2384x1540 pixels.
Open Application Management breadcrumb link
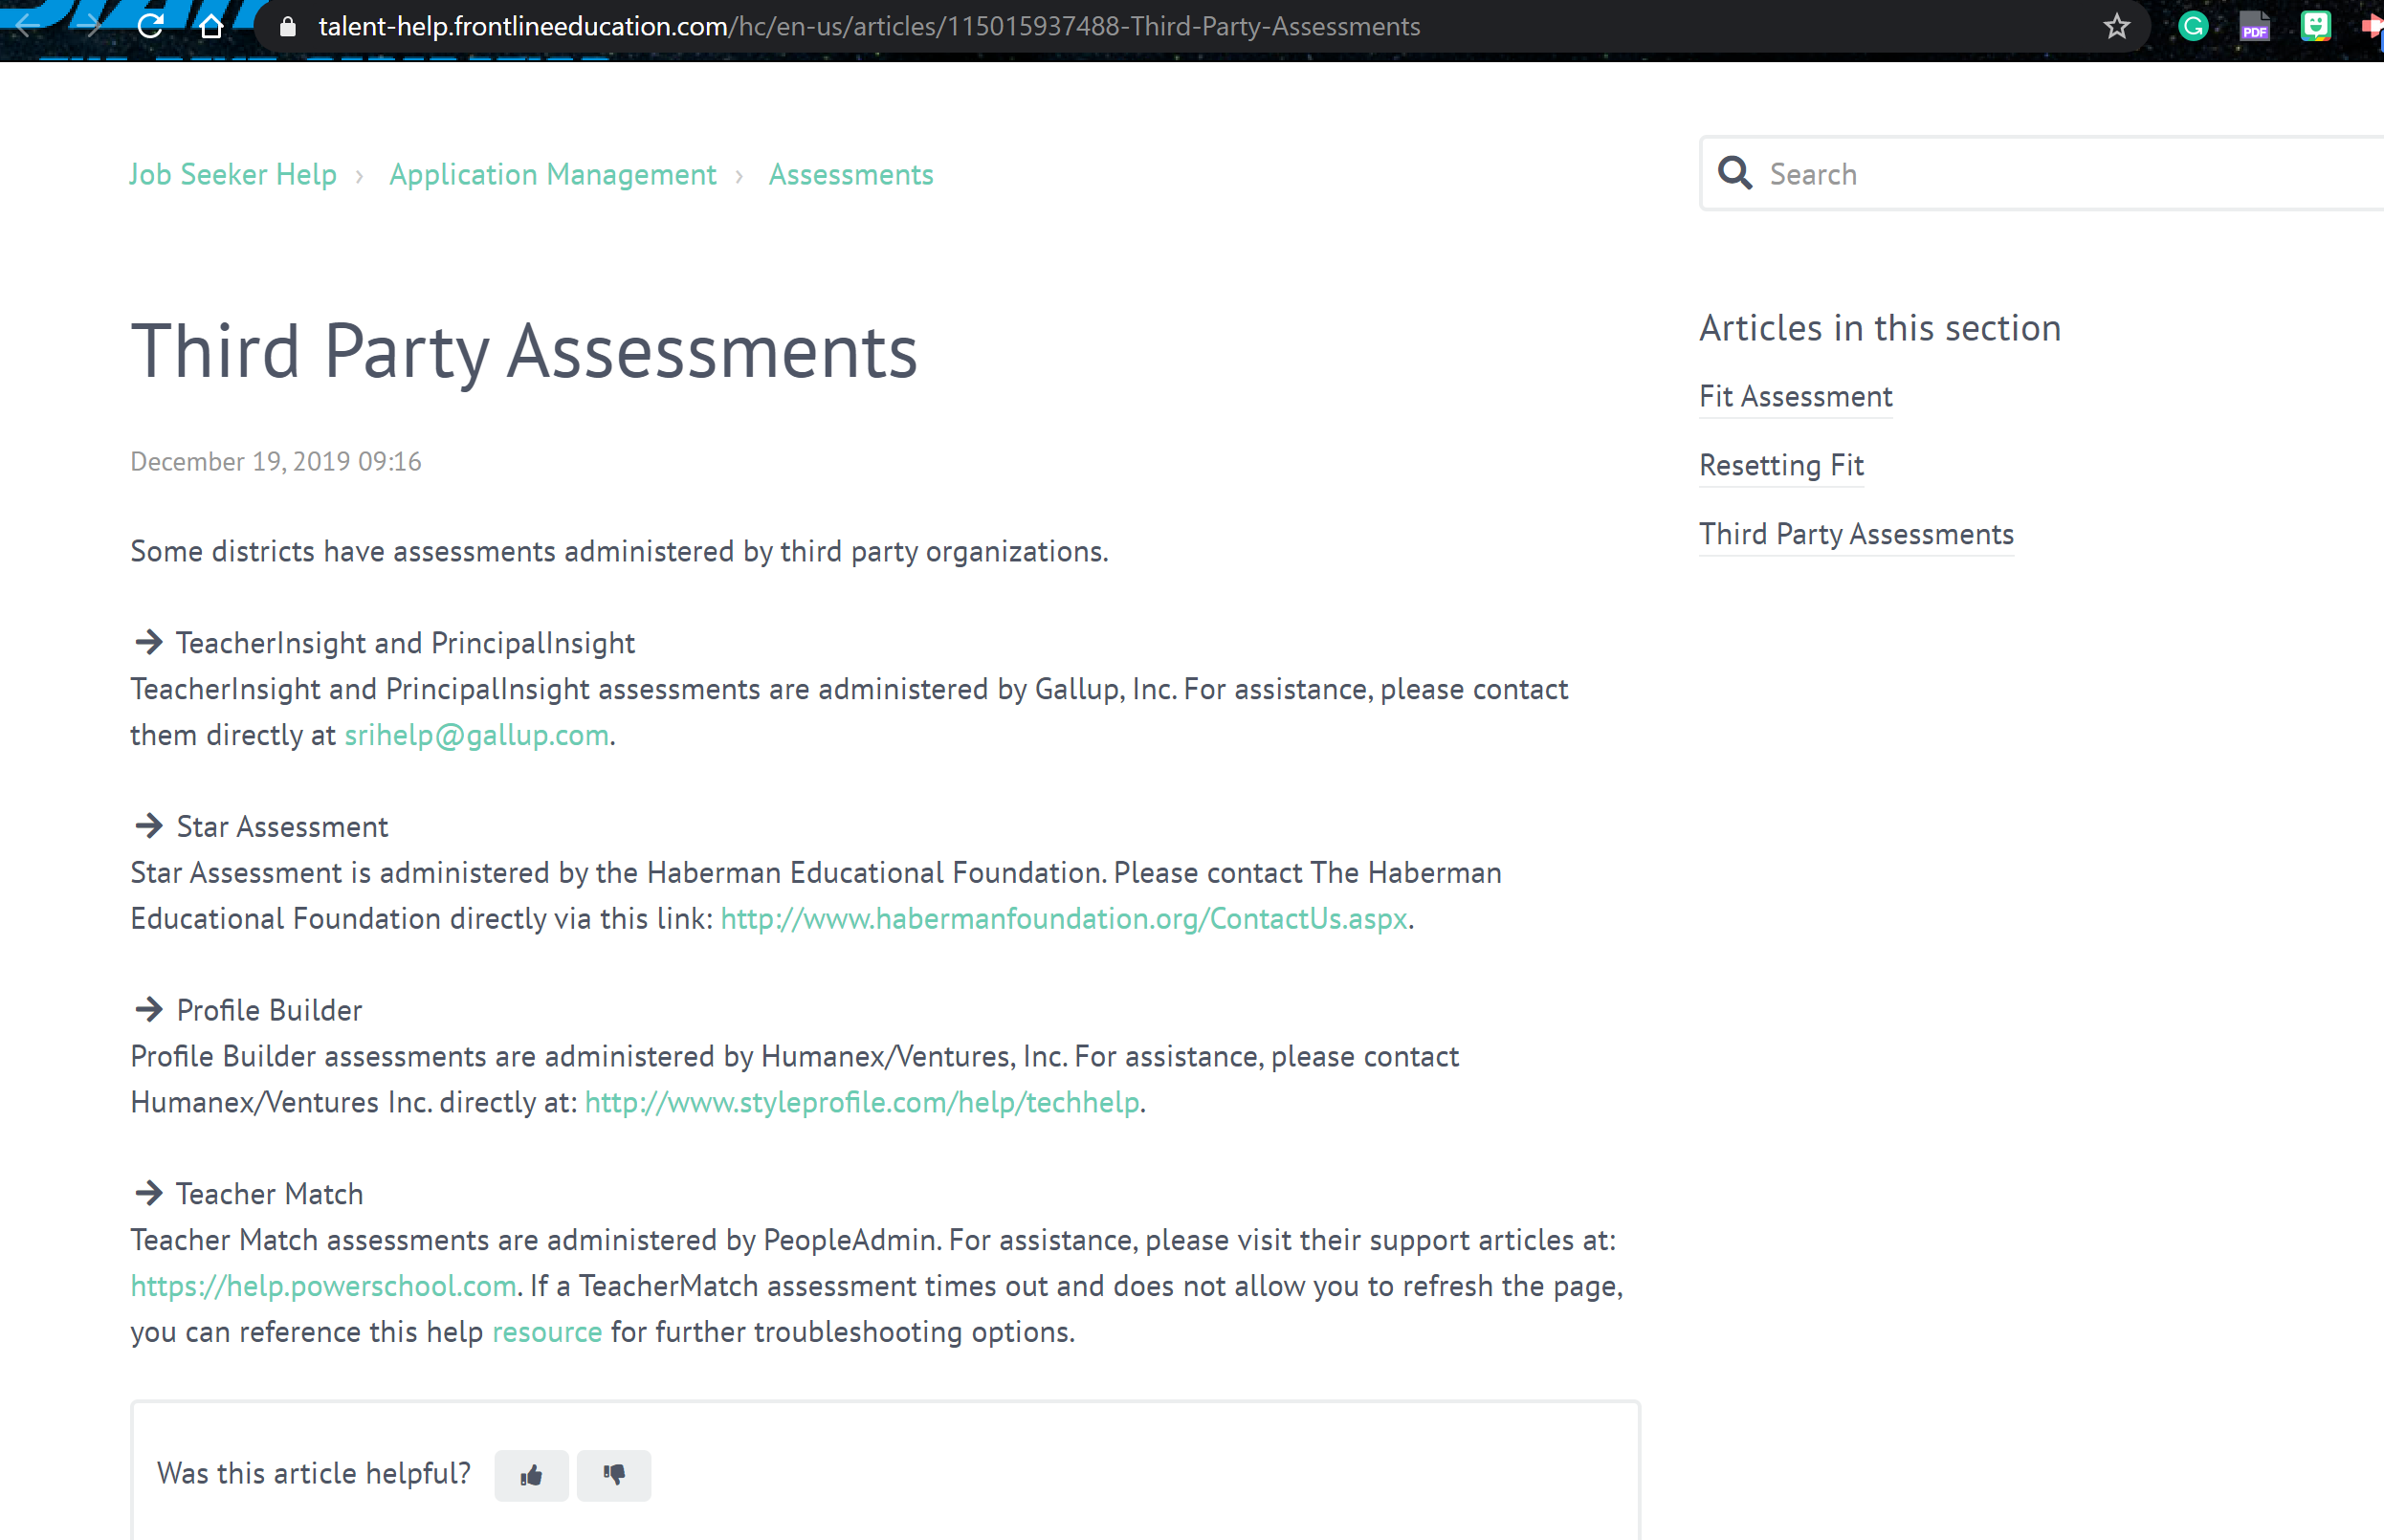pyautogui.click(x=552, y=174)
